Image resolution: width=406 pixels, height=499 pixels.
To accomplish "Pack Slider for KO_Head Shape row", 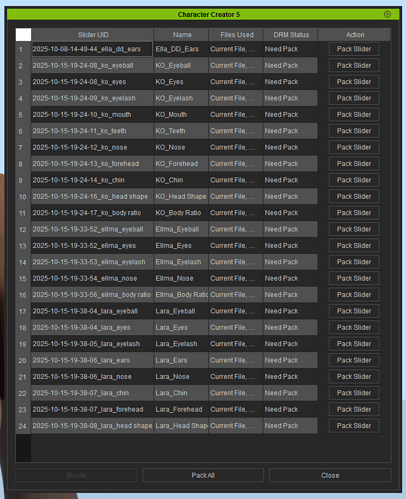I will 354,196.
